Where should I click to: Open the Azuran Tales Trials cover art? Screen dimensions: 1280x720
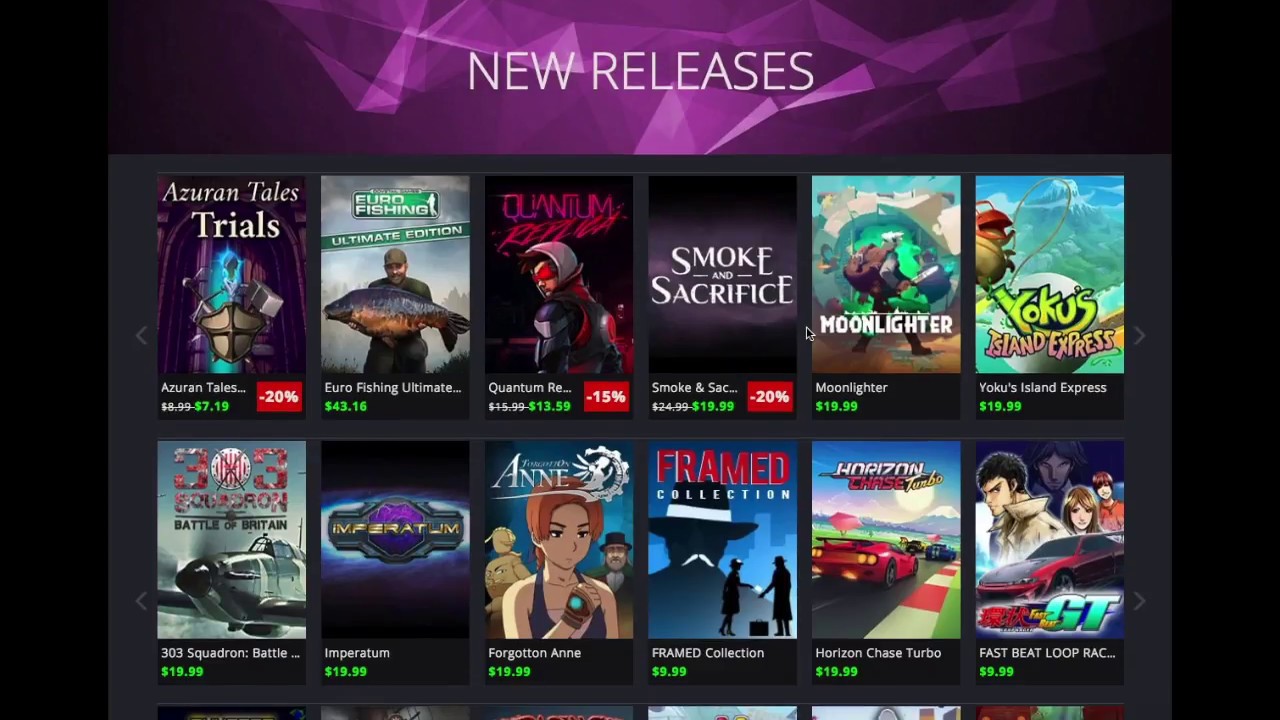point(231,274)
